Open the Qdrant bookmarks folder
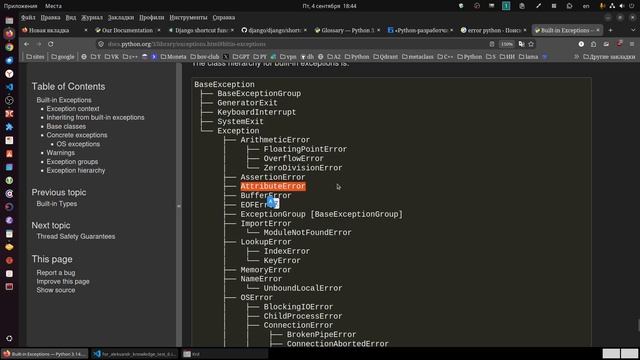The width and height of the screenshot is (640, 360). pyautogui.click(x=385, y=57)
